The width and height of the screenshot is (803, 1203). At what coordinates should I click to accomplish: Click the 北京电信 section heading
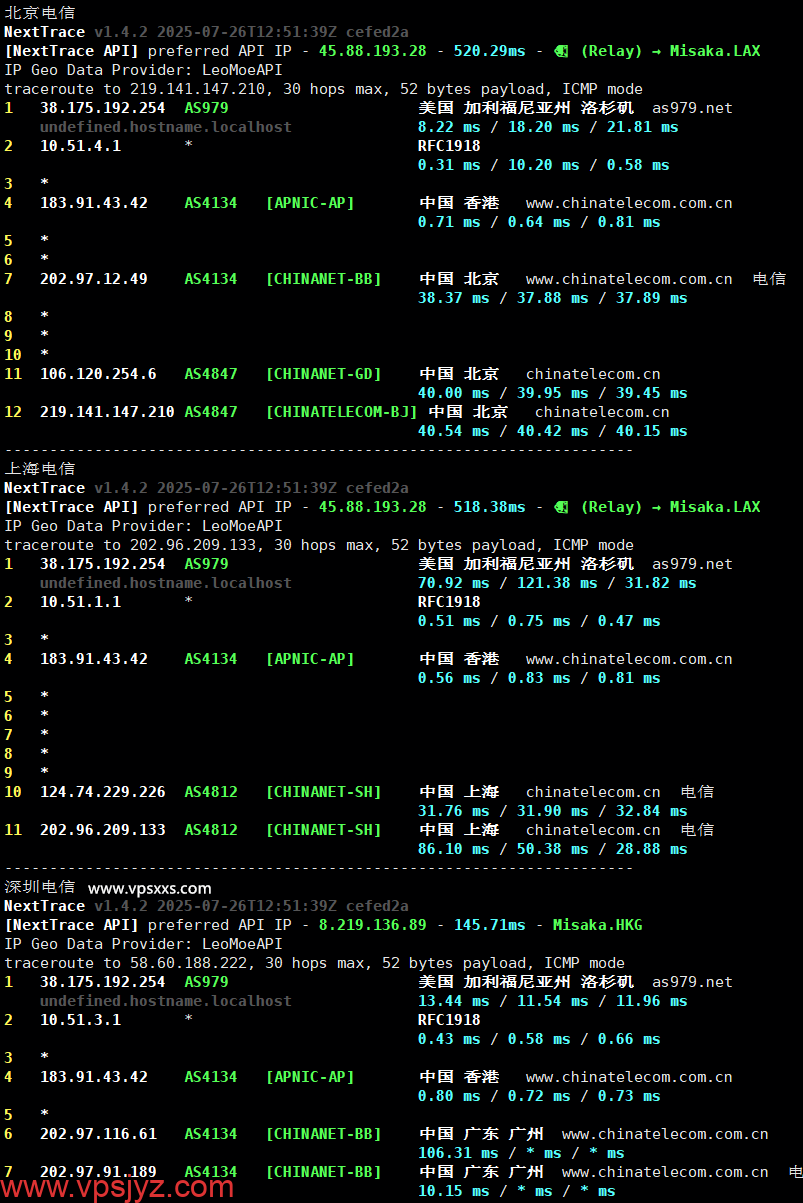tap(39, 13)
